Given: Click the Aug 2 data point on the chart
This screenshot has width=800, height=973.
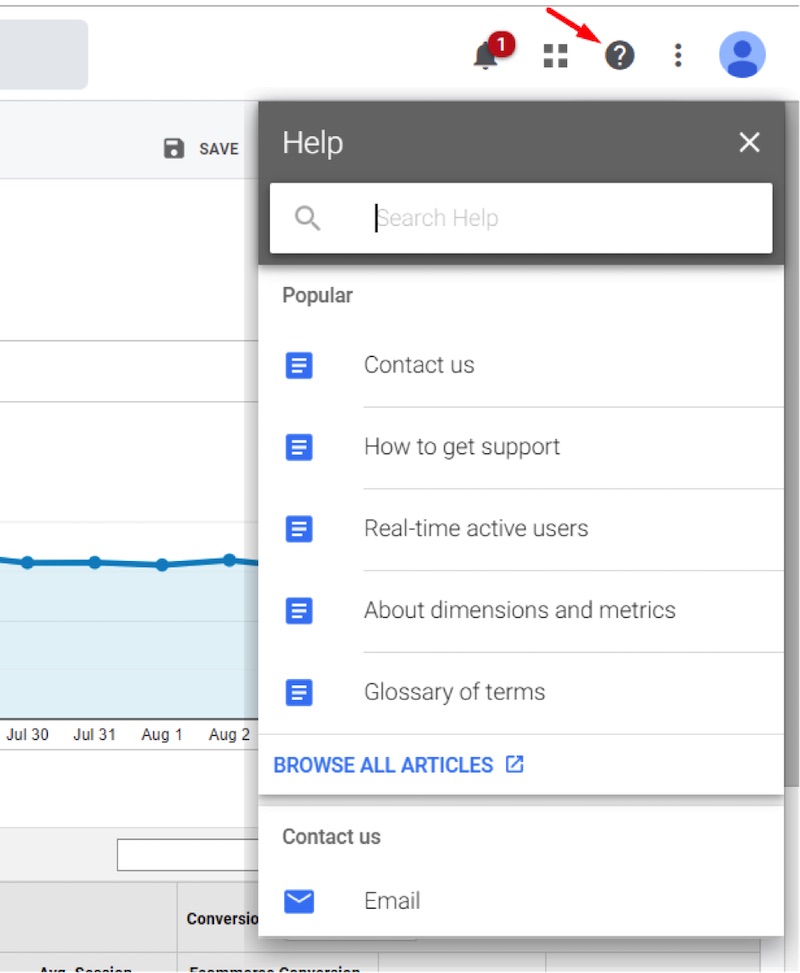Looking at the screenshot, I should coord(229,560).
